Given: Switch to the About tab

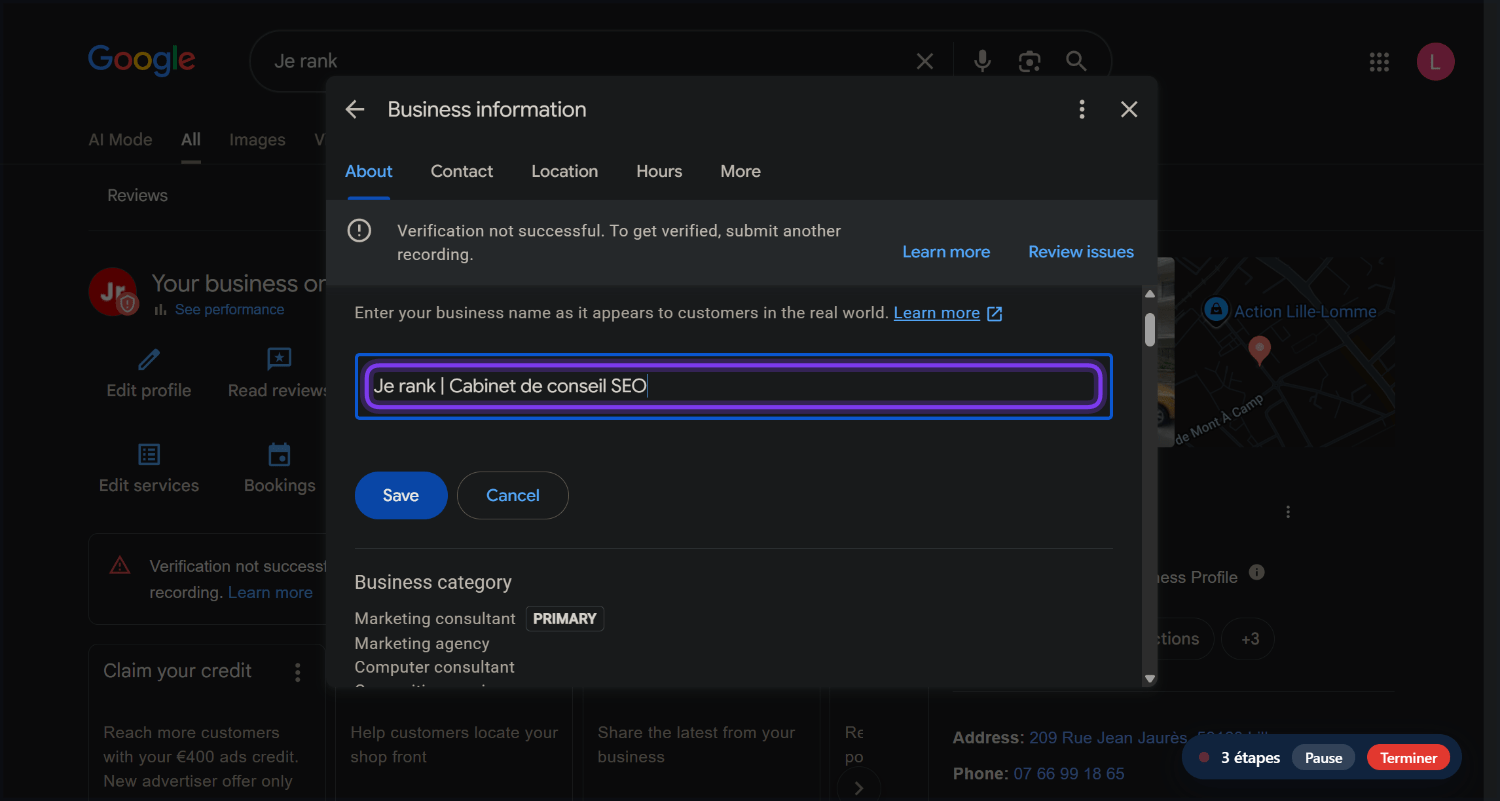Looking at the screenshot, I should click(369, 172).
